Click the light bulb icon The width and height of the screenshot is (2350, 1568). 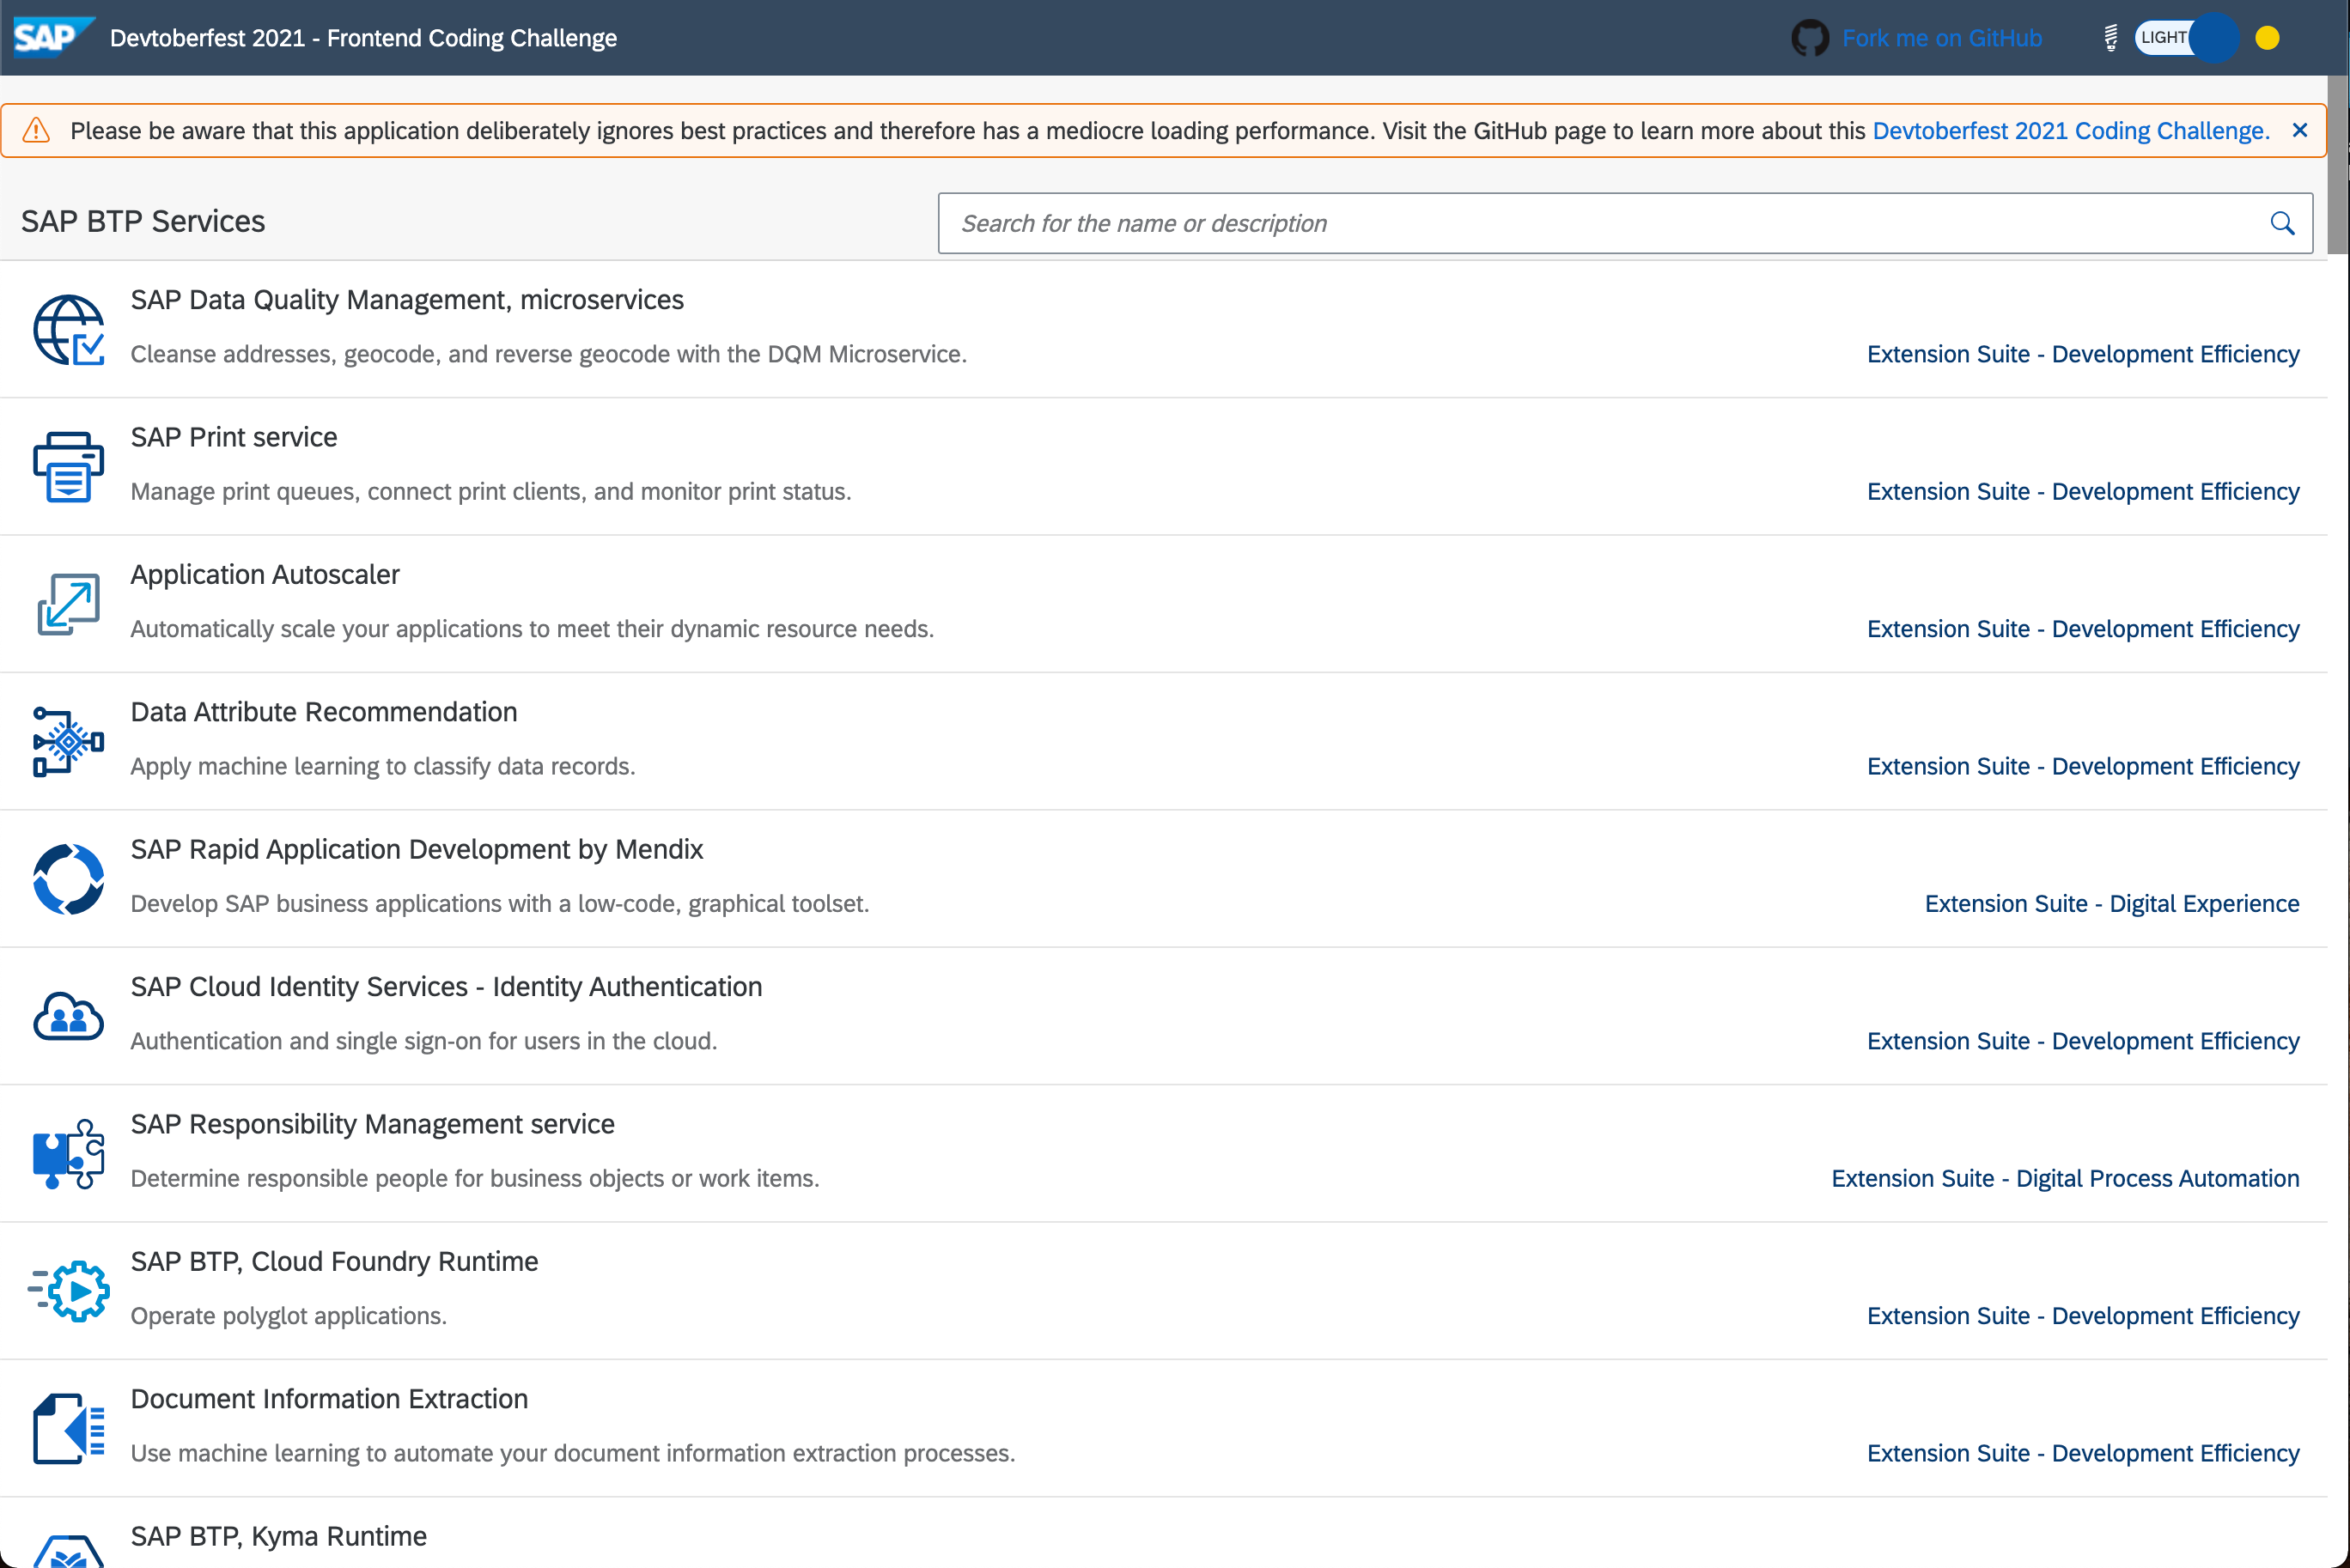[2110, 38]
